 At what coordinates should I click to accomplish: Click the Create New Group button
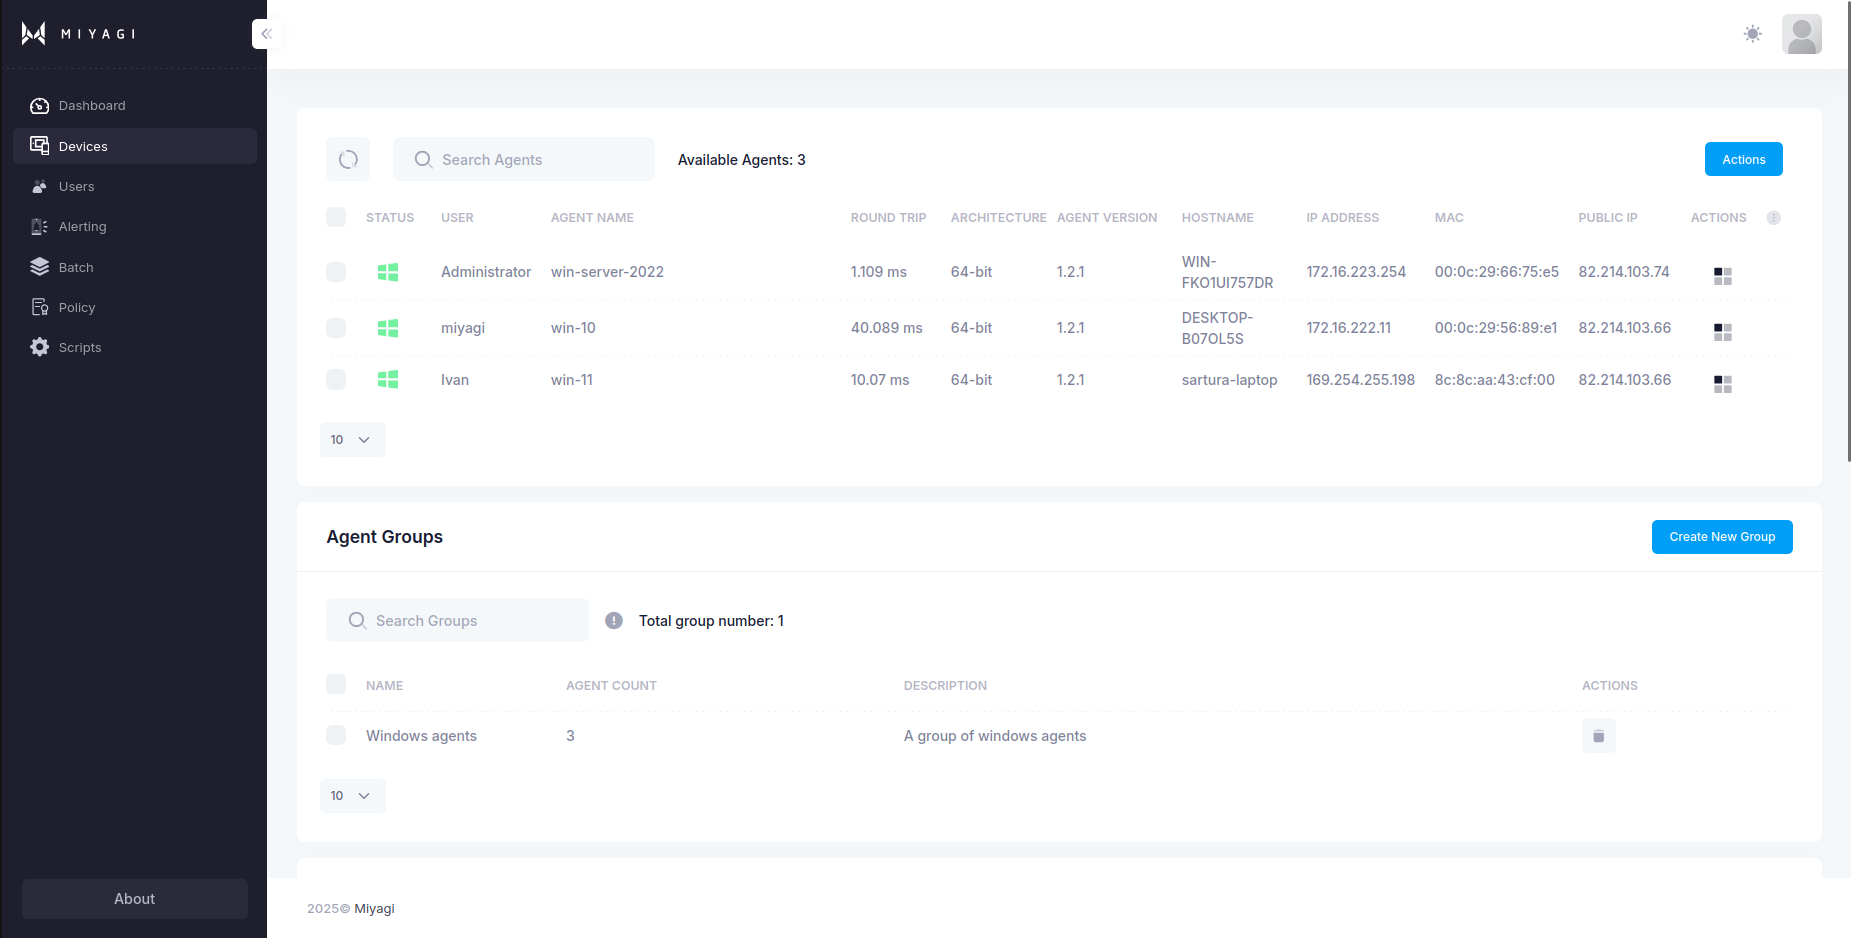tap(1721, 537)
